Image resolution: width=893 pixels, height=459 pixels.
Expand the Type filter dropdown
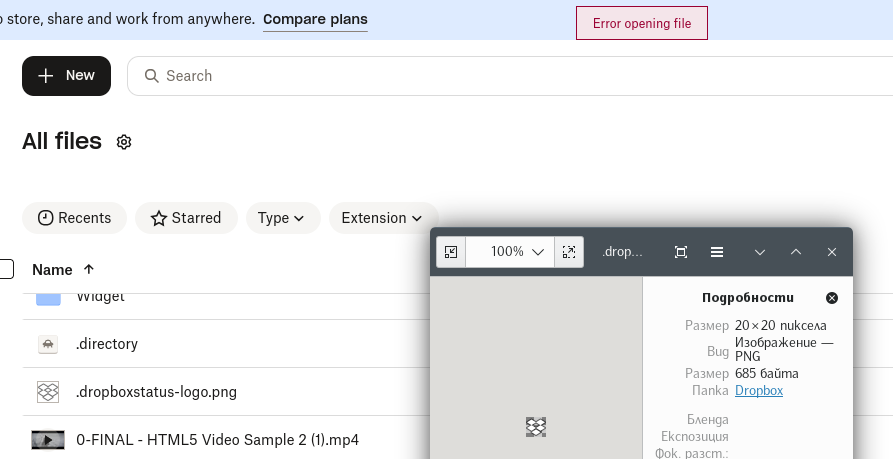(x=282, y=218)
